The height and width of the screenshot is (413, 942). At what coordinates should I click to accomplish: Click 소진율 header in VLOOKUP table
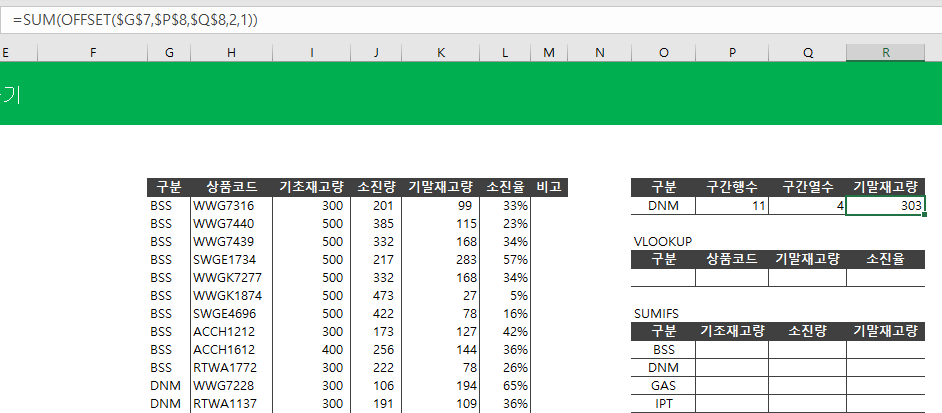tap(886, 260)
